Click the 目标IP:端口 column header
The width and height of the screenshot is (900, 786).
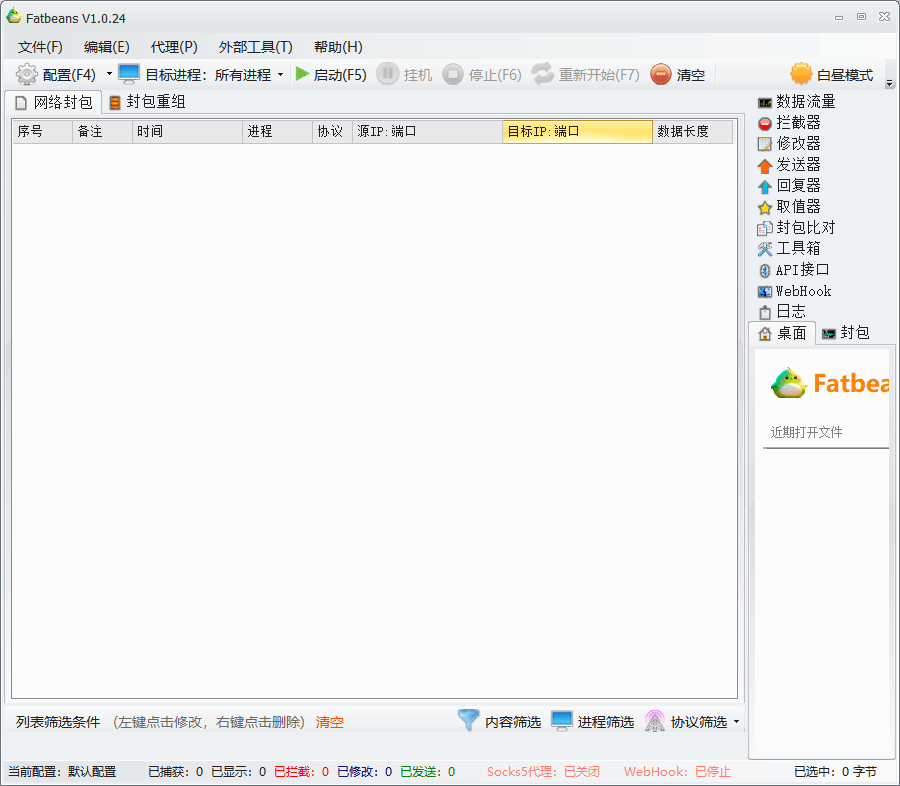click(577, 131)
